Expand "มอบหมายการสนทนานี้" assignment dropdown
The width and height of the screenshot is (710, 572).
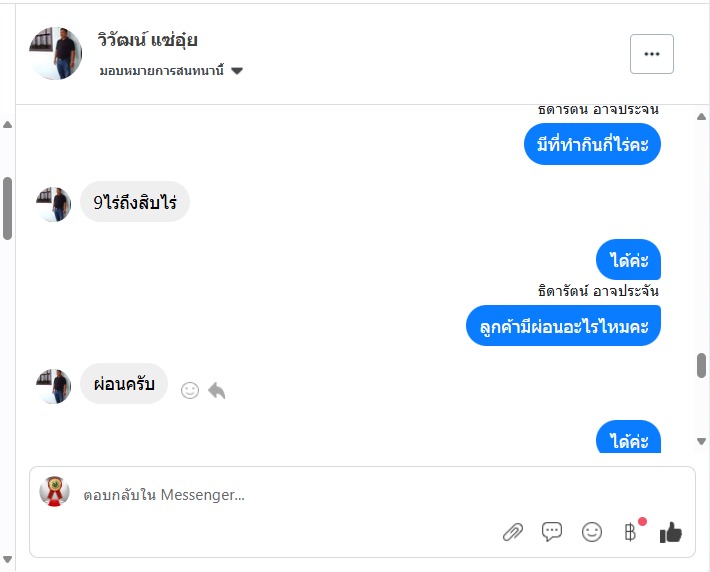coord(237,71)
